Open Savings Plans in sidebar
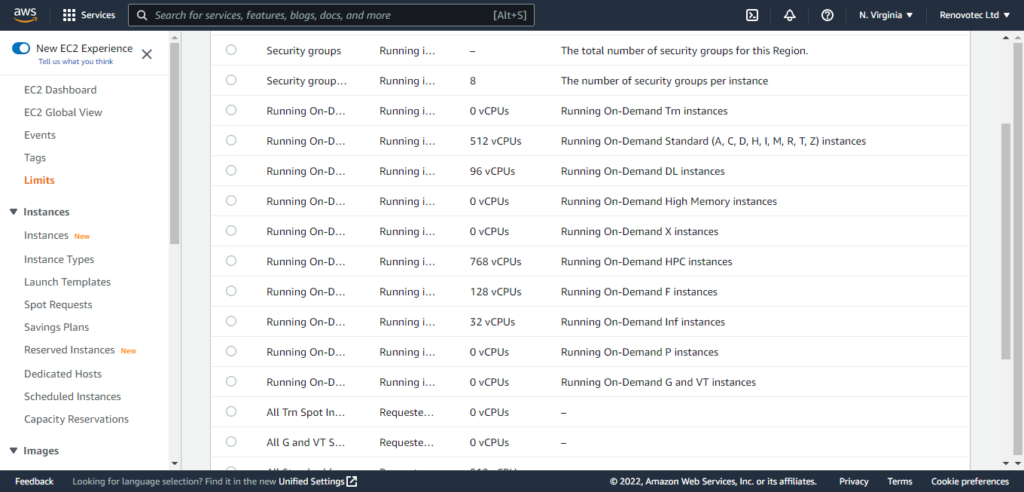Image resolution: width=1024 pixels, height=492 pixels. [56, 327]
